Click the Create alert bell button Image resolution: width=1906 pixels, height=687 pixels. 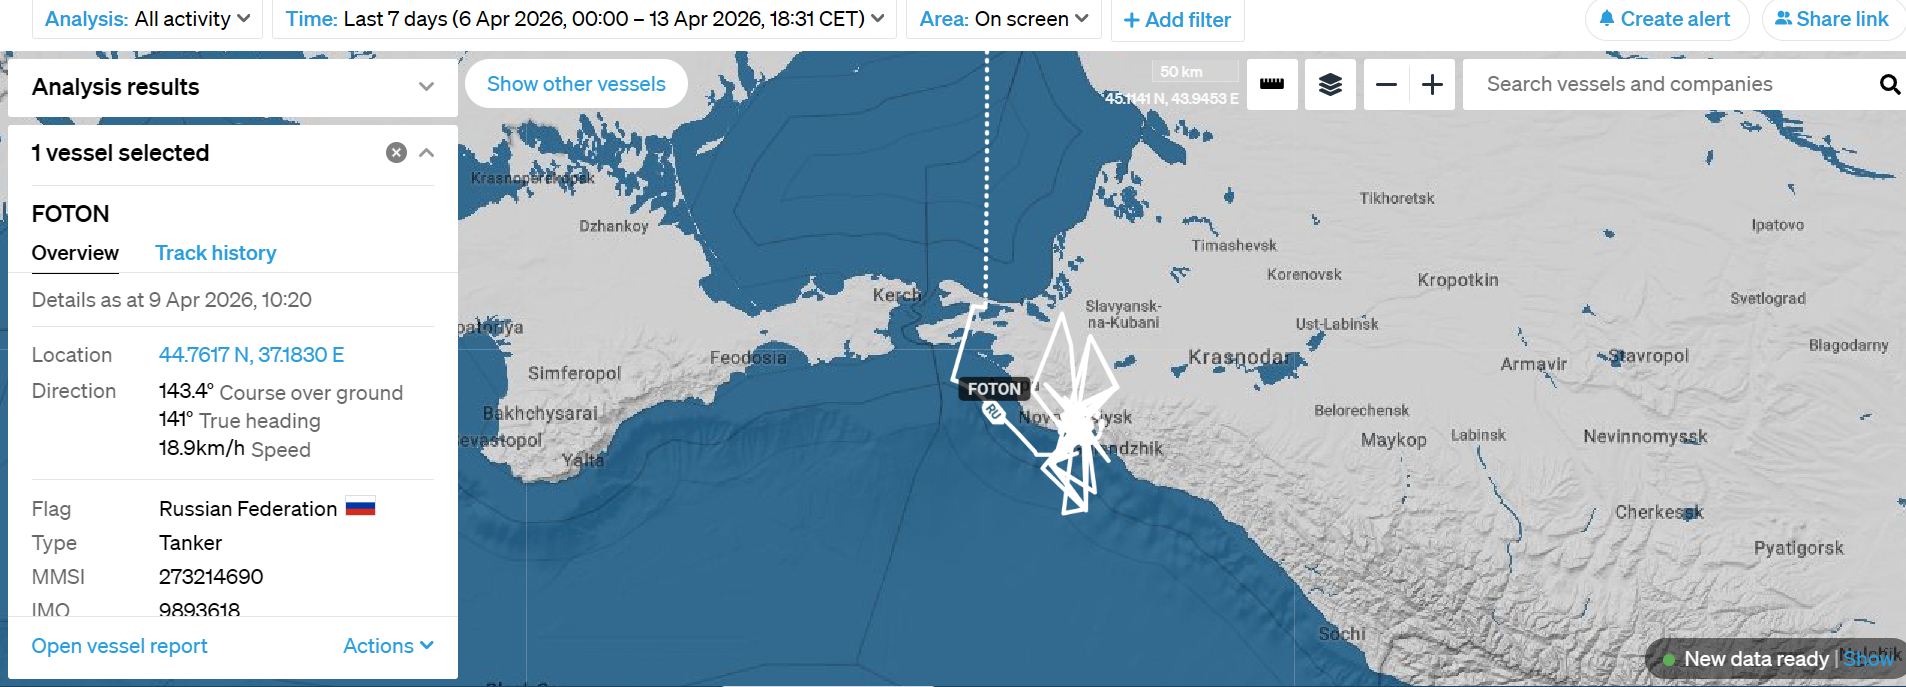[1665, 19]
